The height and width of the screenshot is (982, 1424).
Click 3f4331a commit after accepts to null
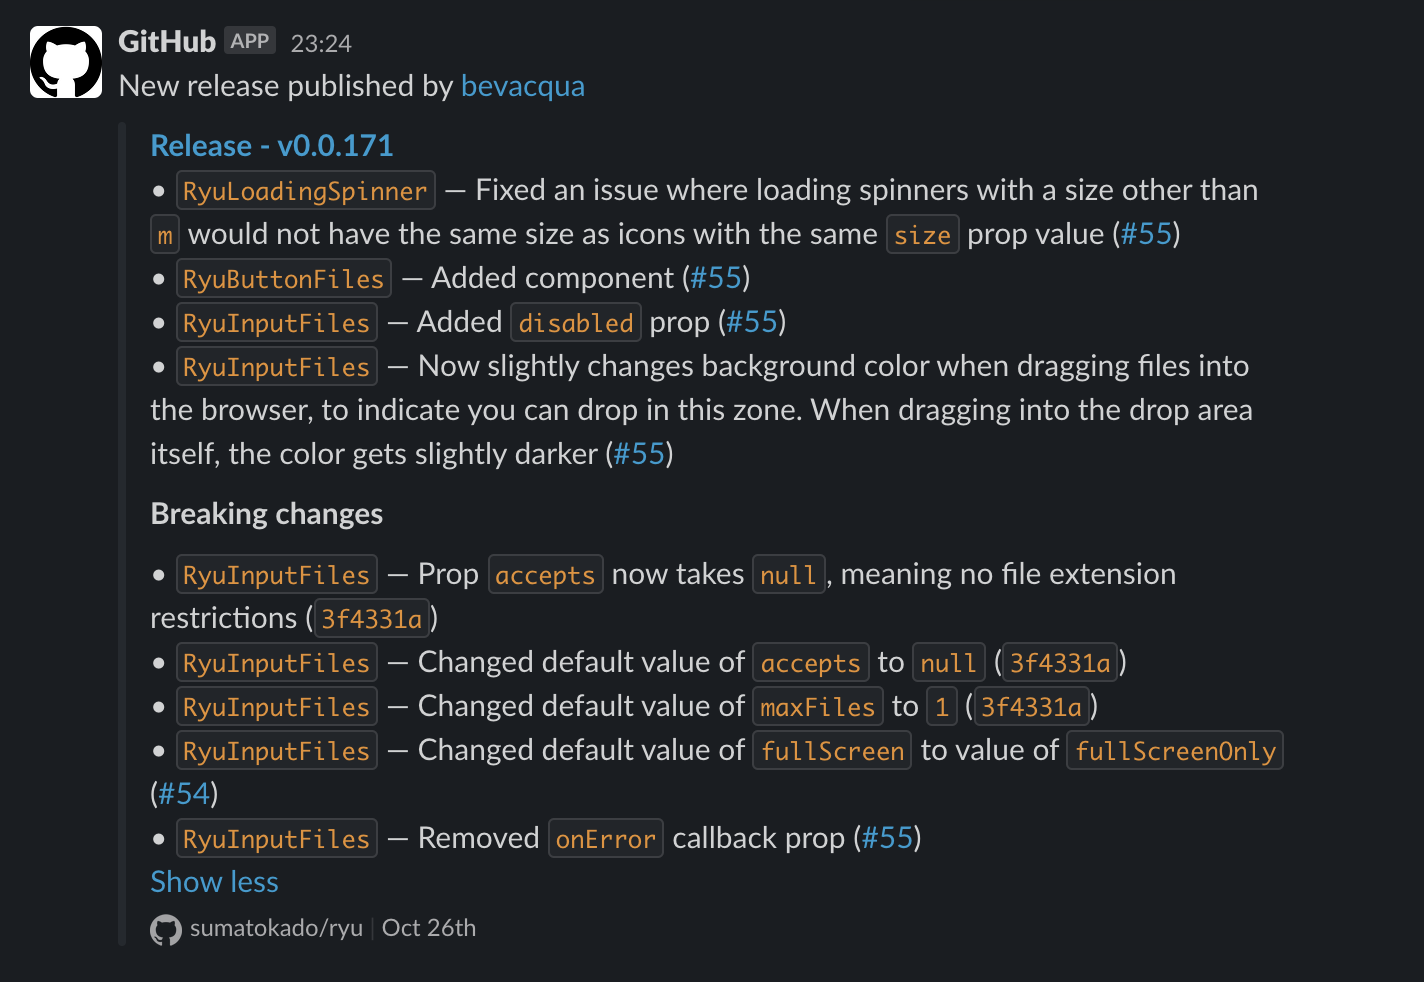coord(1060,663)
